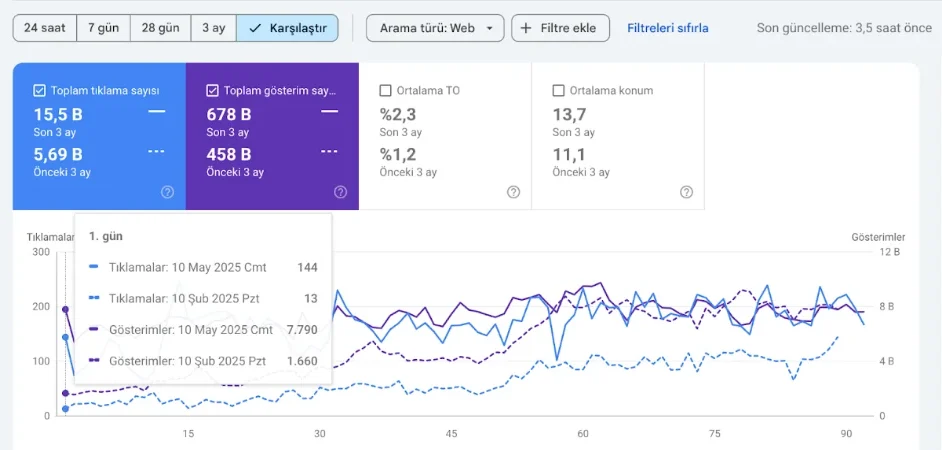The image size is (942, 450).
Task: Switch to the 7 gün range
Action: pos(103,28)
